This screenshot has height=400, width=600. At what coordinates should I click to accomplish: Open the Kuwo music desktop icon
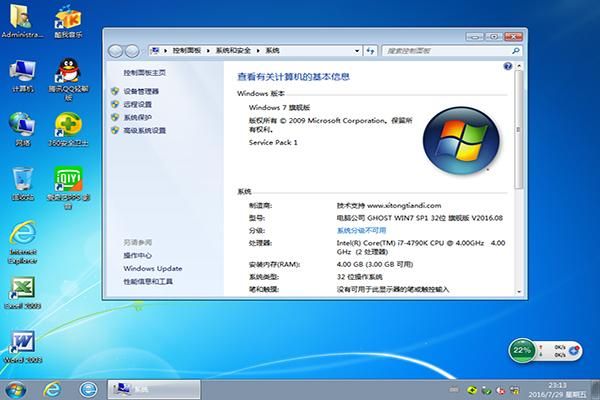(68, 21)
